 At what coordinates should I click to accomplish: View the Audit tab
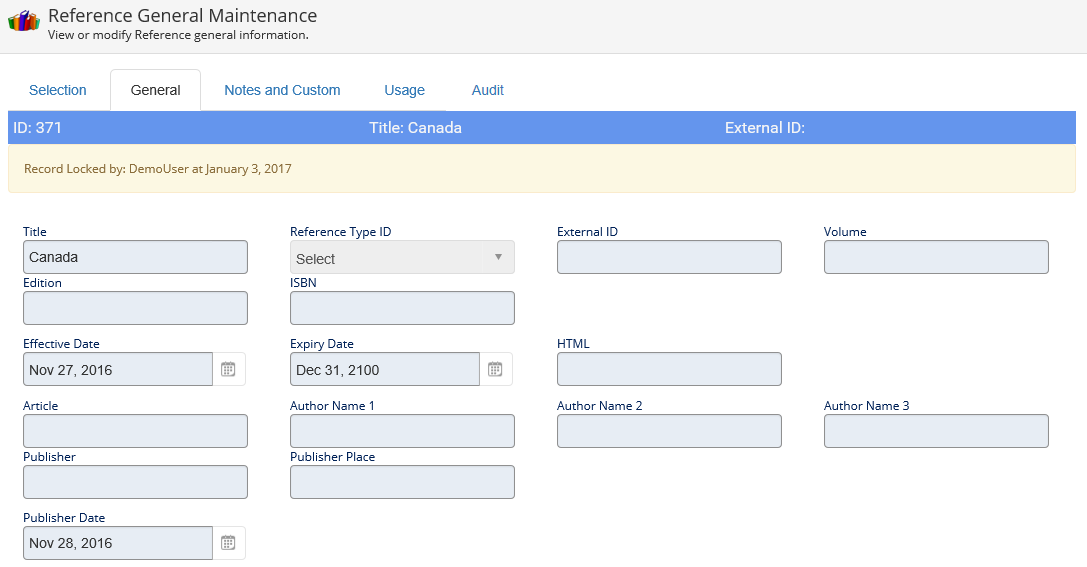click(487, 90)
